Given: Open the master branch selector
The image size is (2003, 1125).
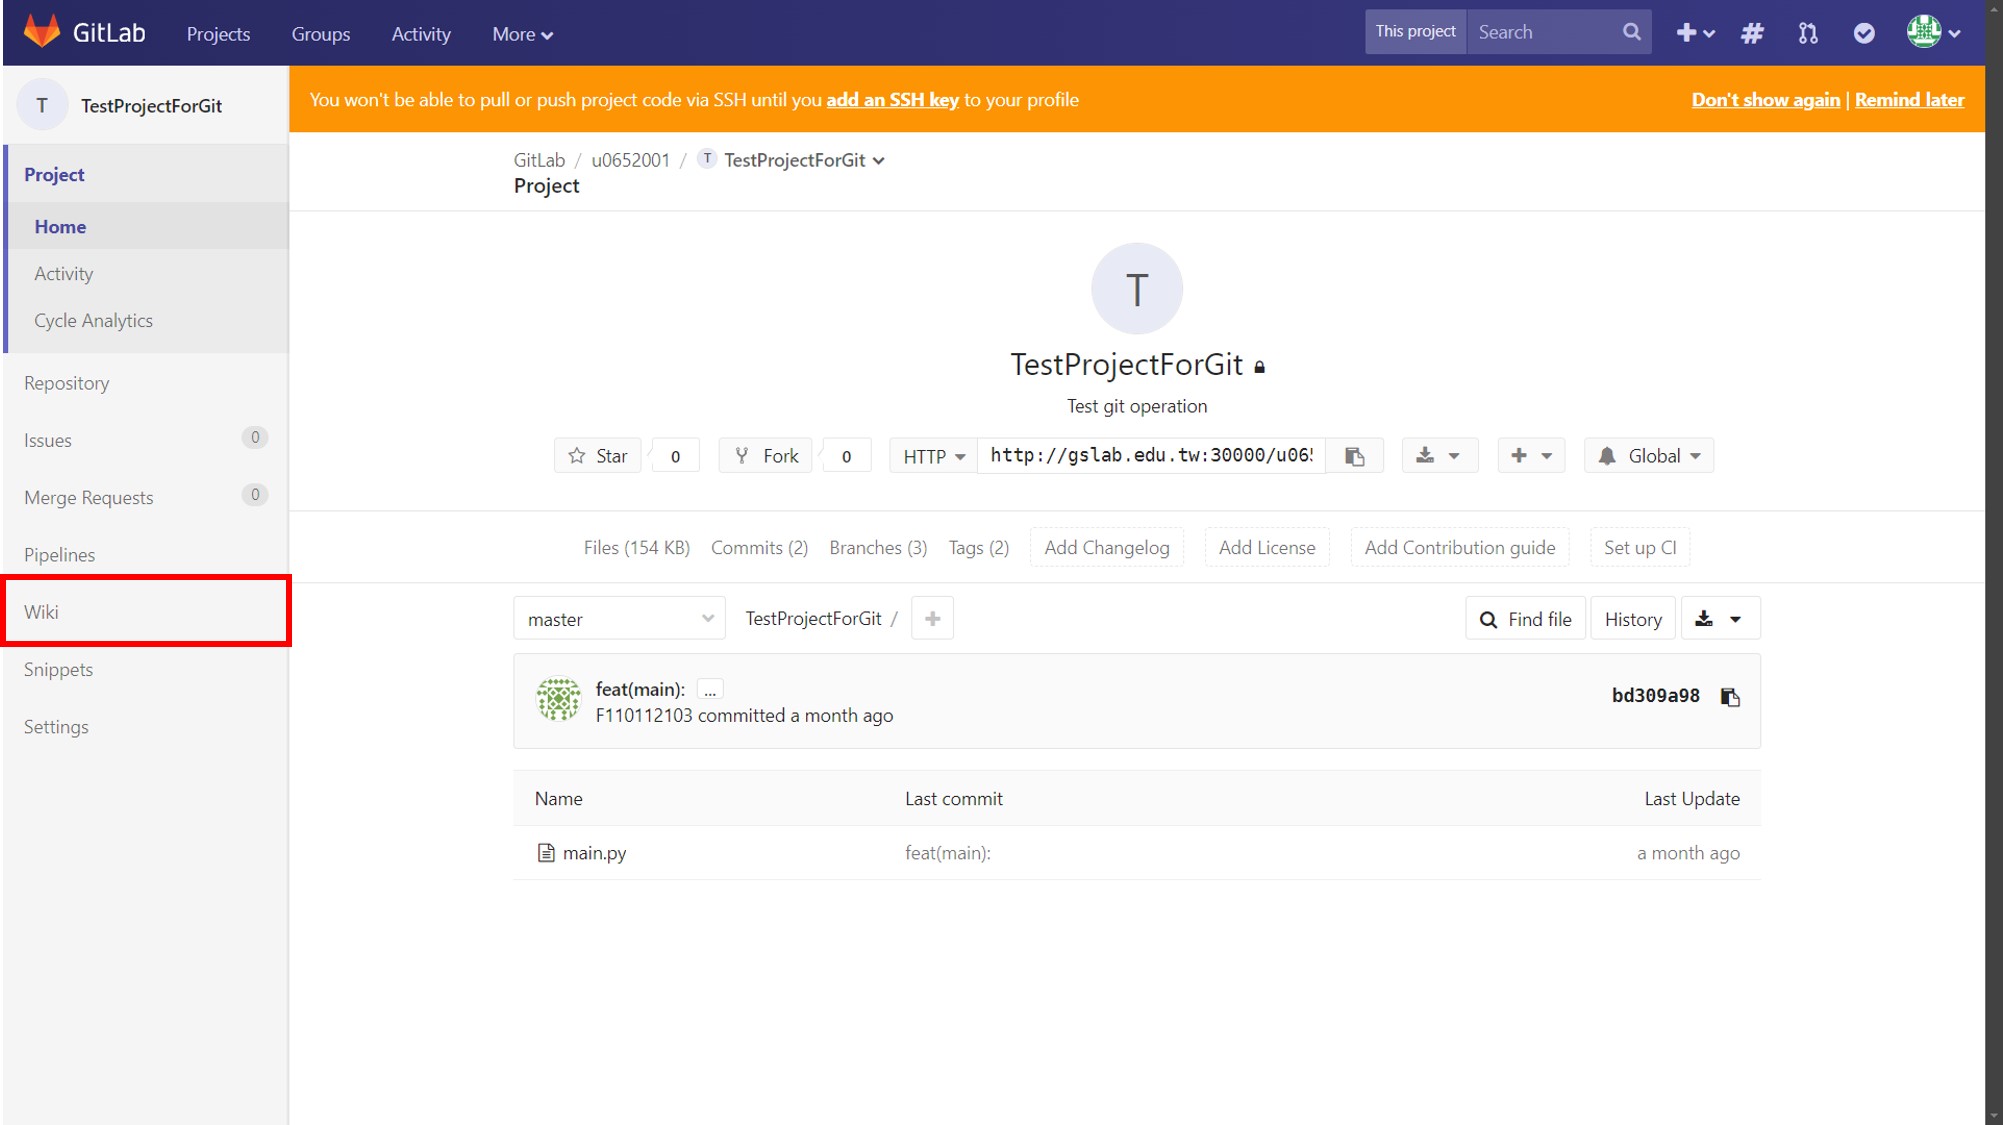Looking at the screenshot, I should 620,619.
